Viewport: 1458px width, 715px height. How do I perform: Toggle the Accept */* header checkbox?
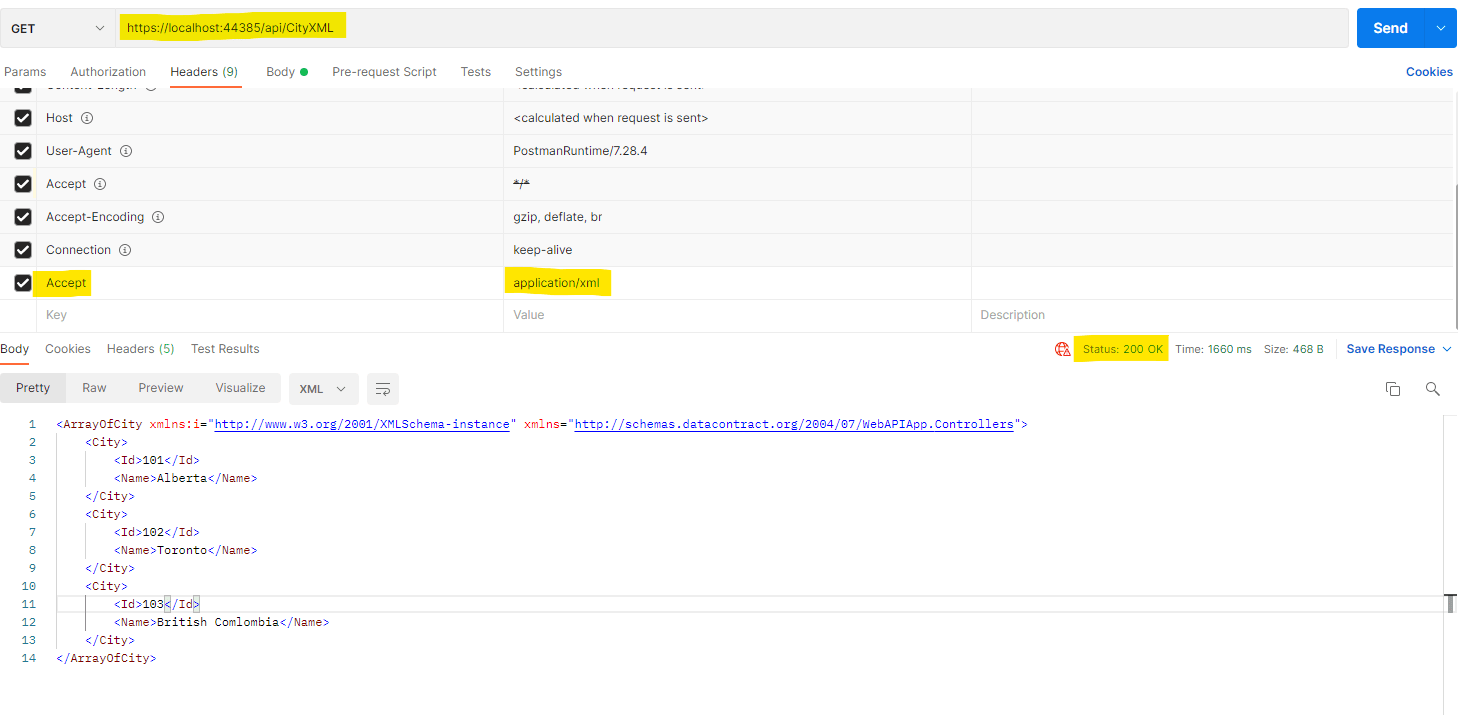pos(23,184)
